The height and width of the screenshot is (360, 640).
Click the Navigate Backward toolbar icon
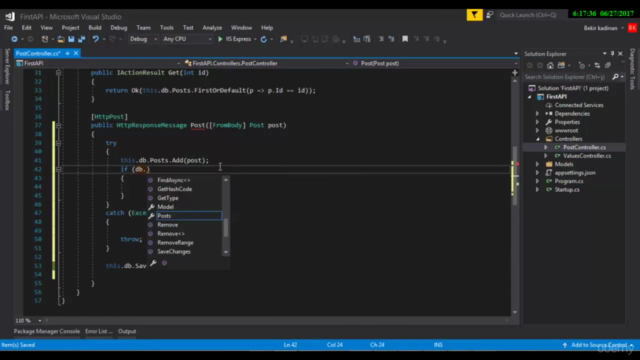(14, 39)
